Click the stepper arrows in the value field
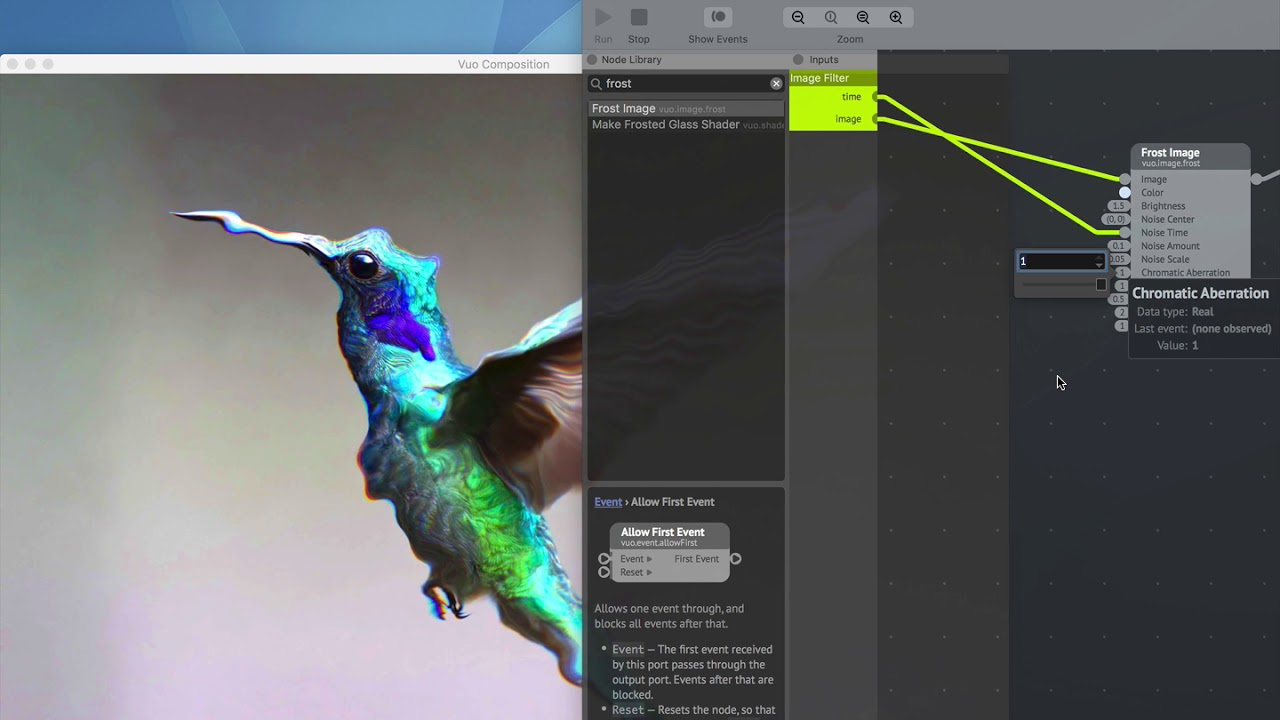The image size is (1280, 720). (x=1099, y=261)
